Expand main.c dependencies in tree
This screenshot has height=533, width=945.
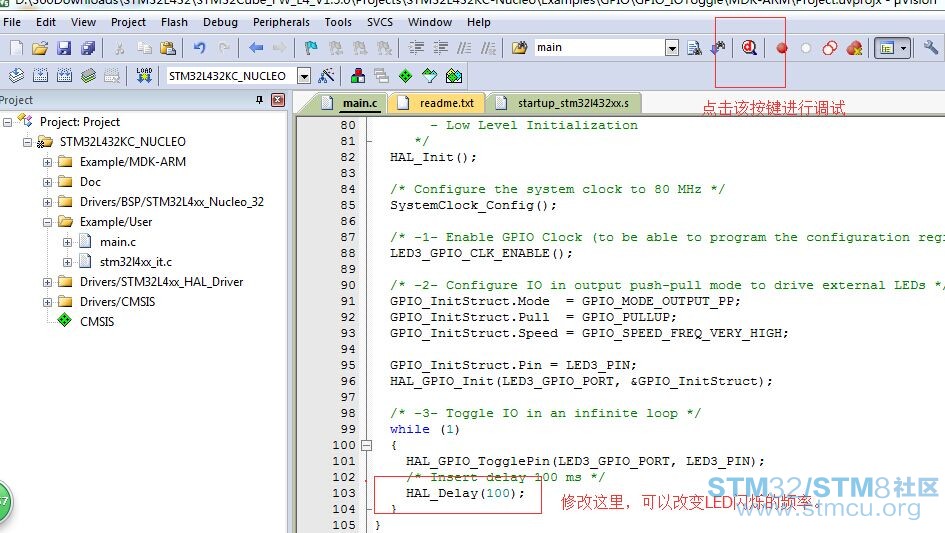[68, 242]
